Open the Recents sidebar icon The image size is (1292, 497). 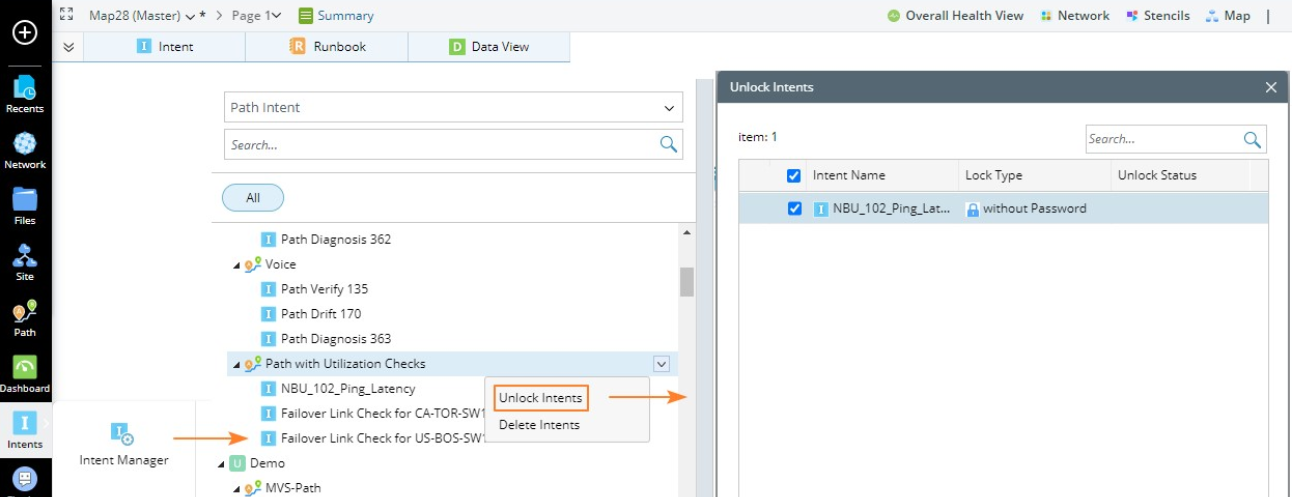(25, 93)
